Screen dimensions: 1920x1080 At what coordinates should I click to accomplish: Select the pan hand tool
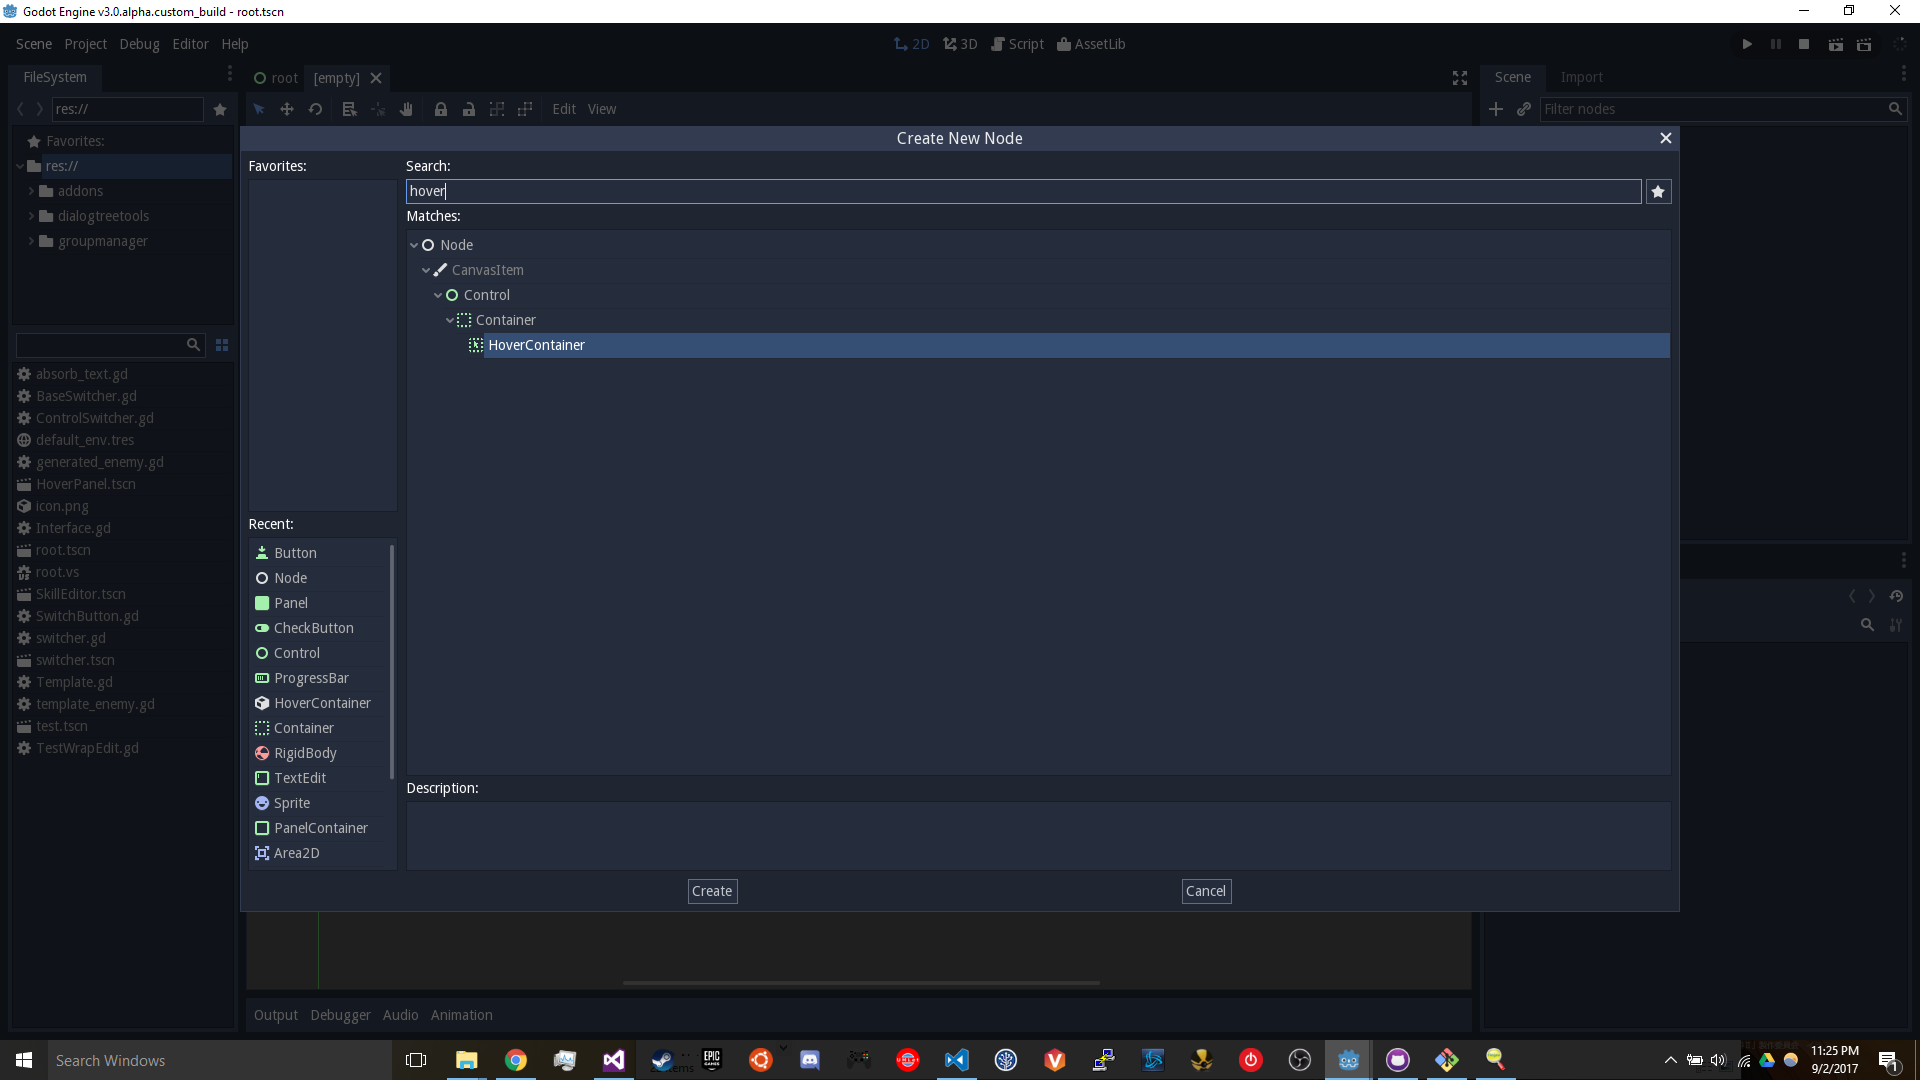pos(406,109)
